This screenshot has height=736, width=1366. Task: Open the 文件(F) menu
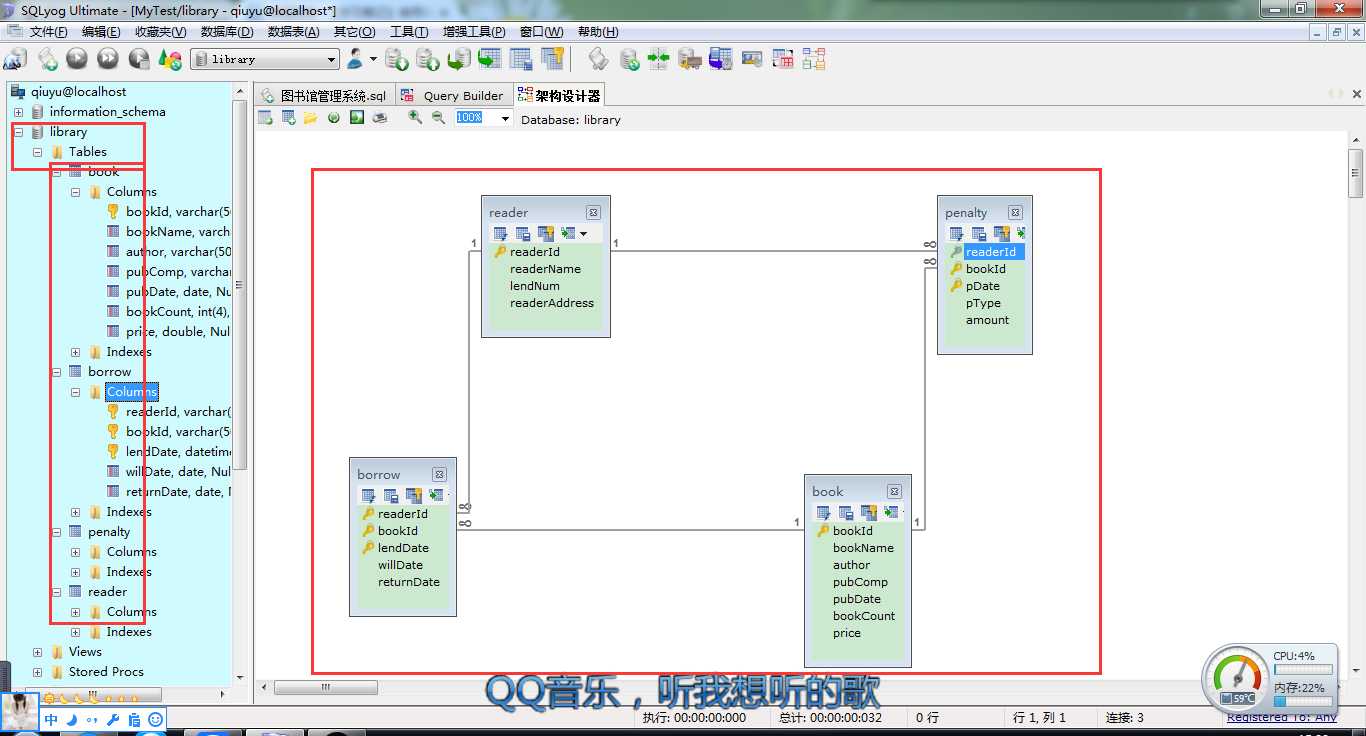[48, 32]
